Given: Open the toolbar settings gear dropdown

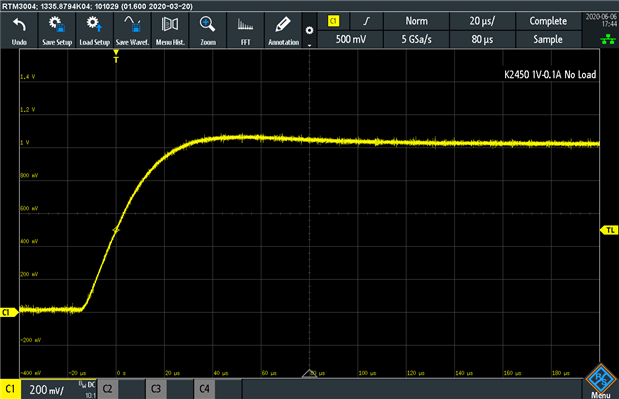Looking at the screenshot, I should click(310, 31).
